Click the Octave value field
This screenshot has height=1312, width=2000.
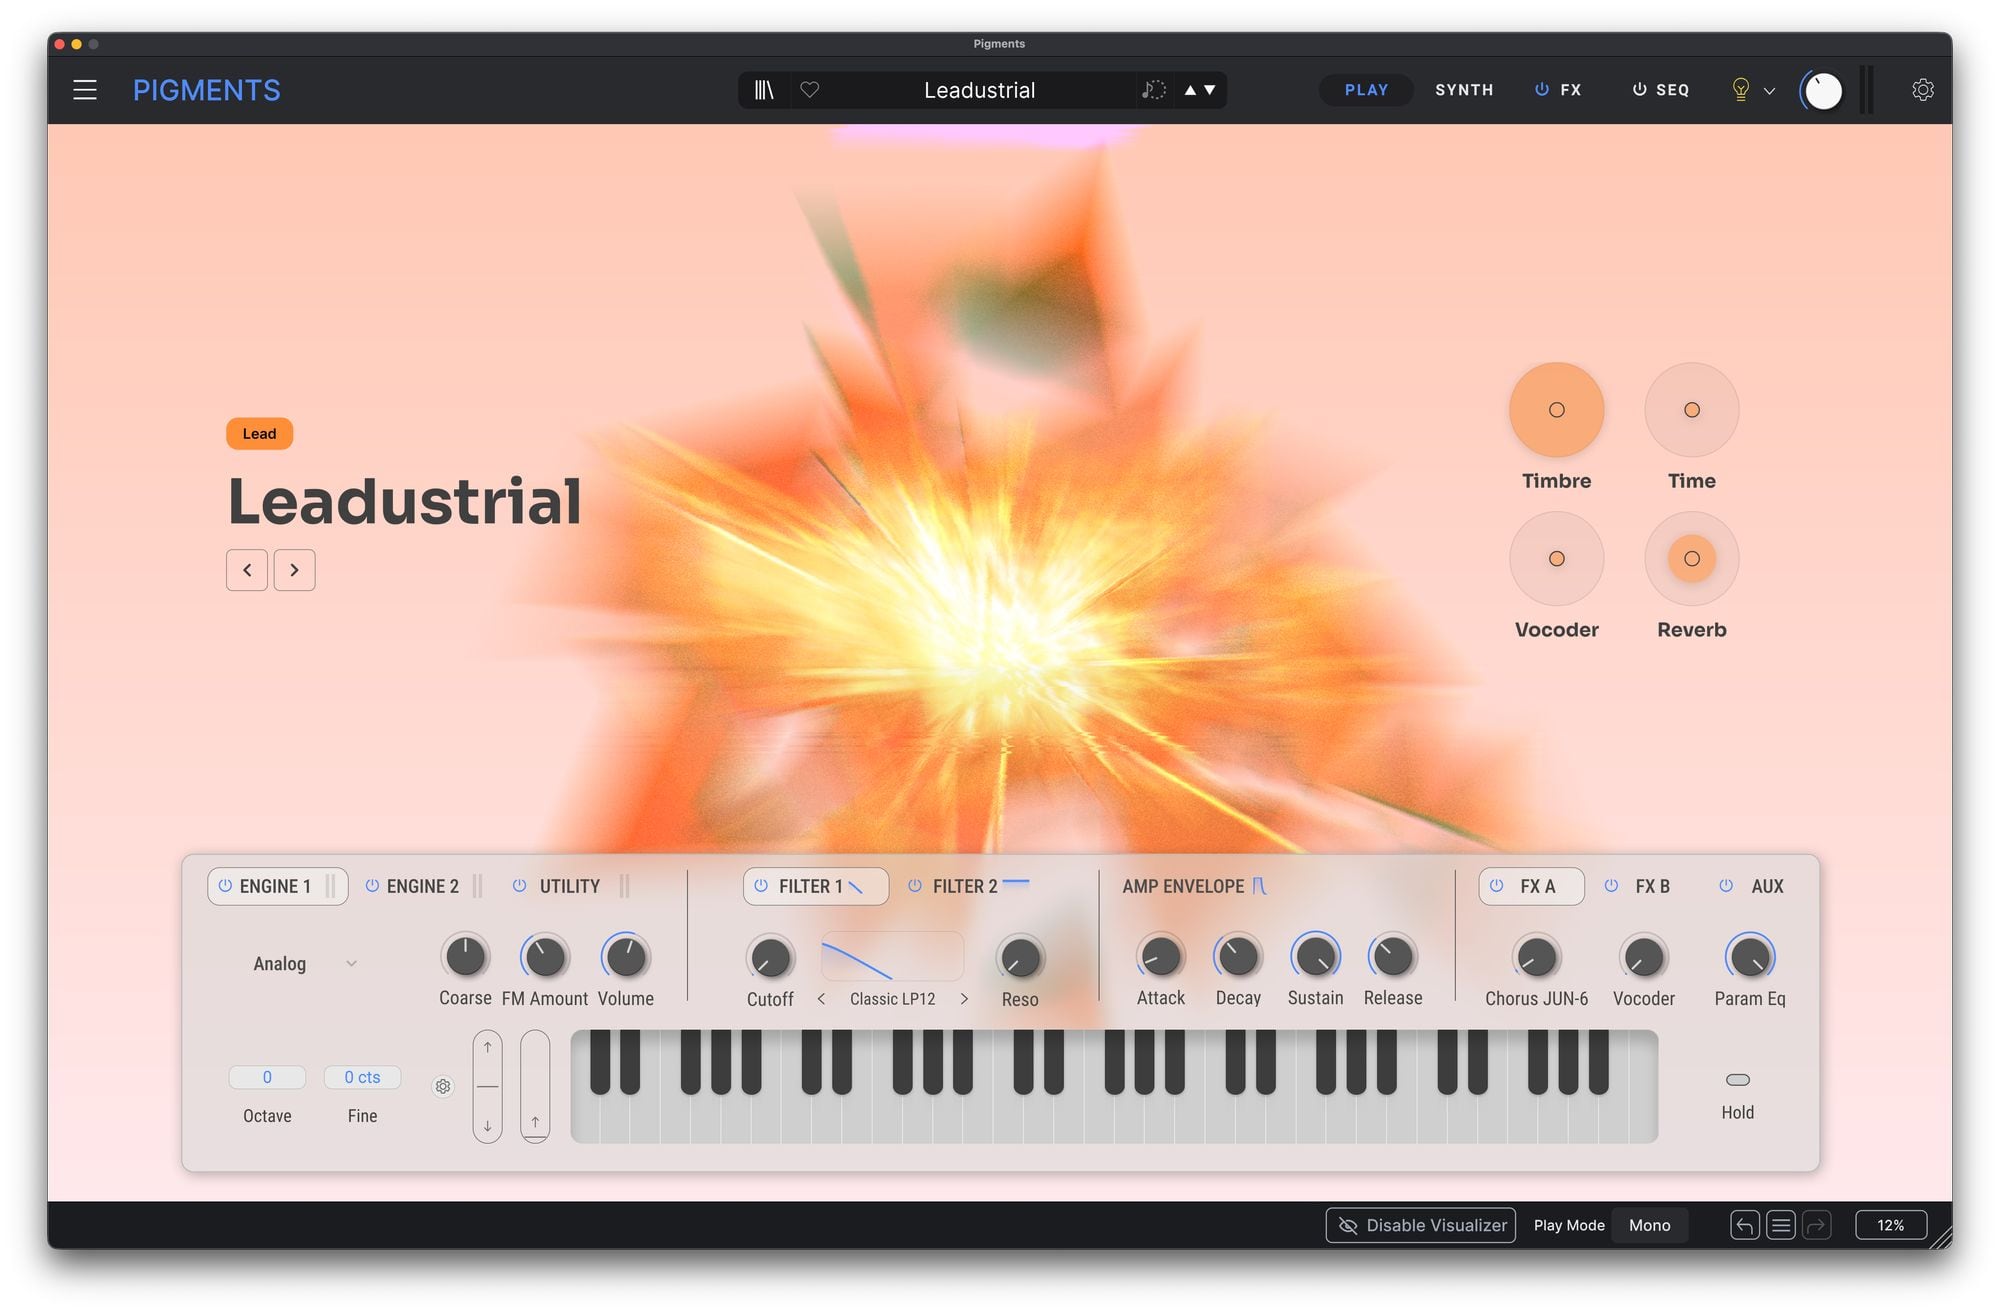tap(267, 1077)
